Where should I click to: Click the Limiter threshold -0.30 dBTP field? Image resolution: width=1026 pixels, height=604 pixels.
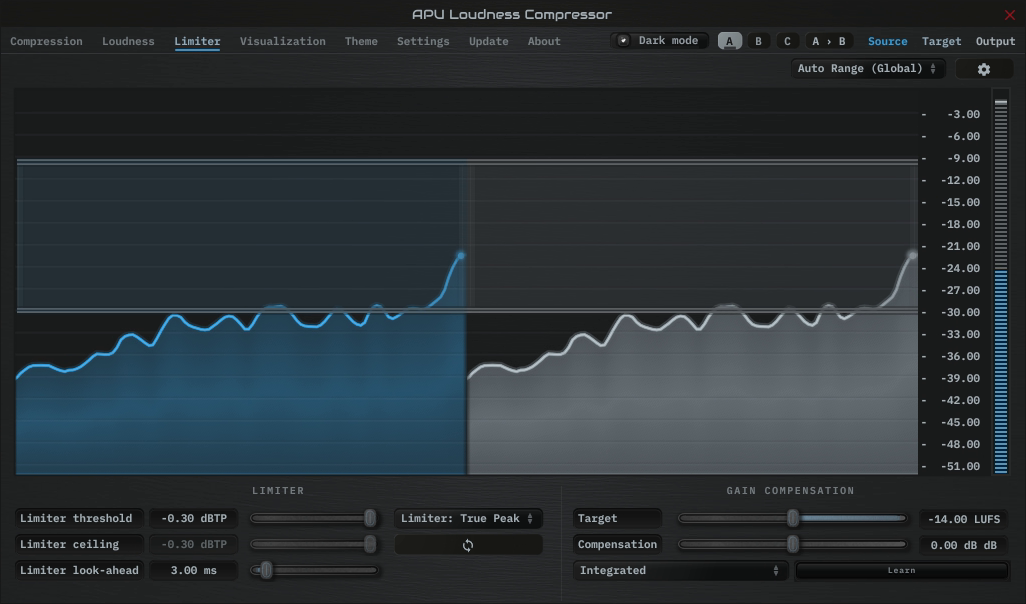point(194,518)
